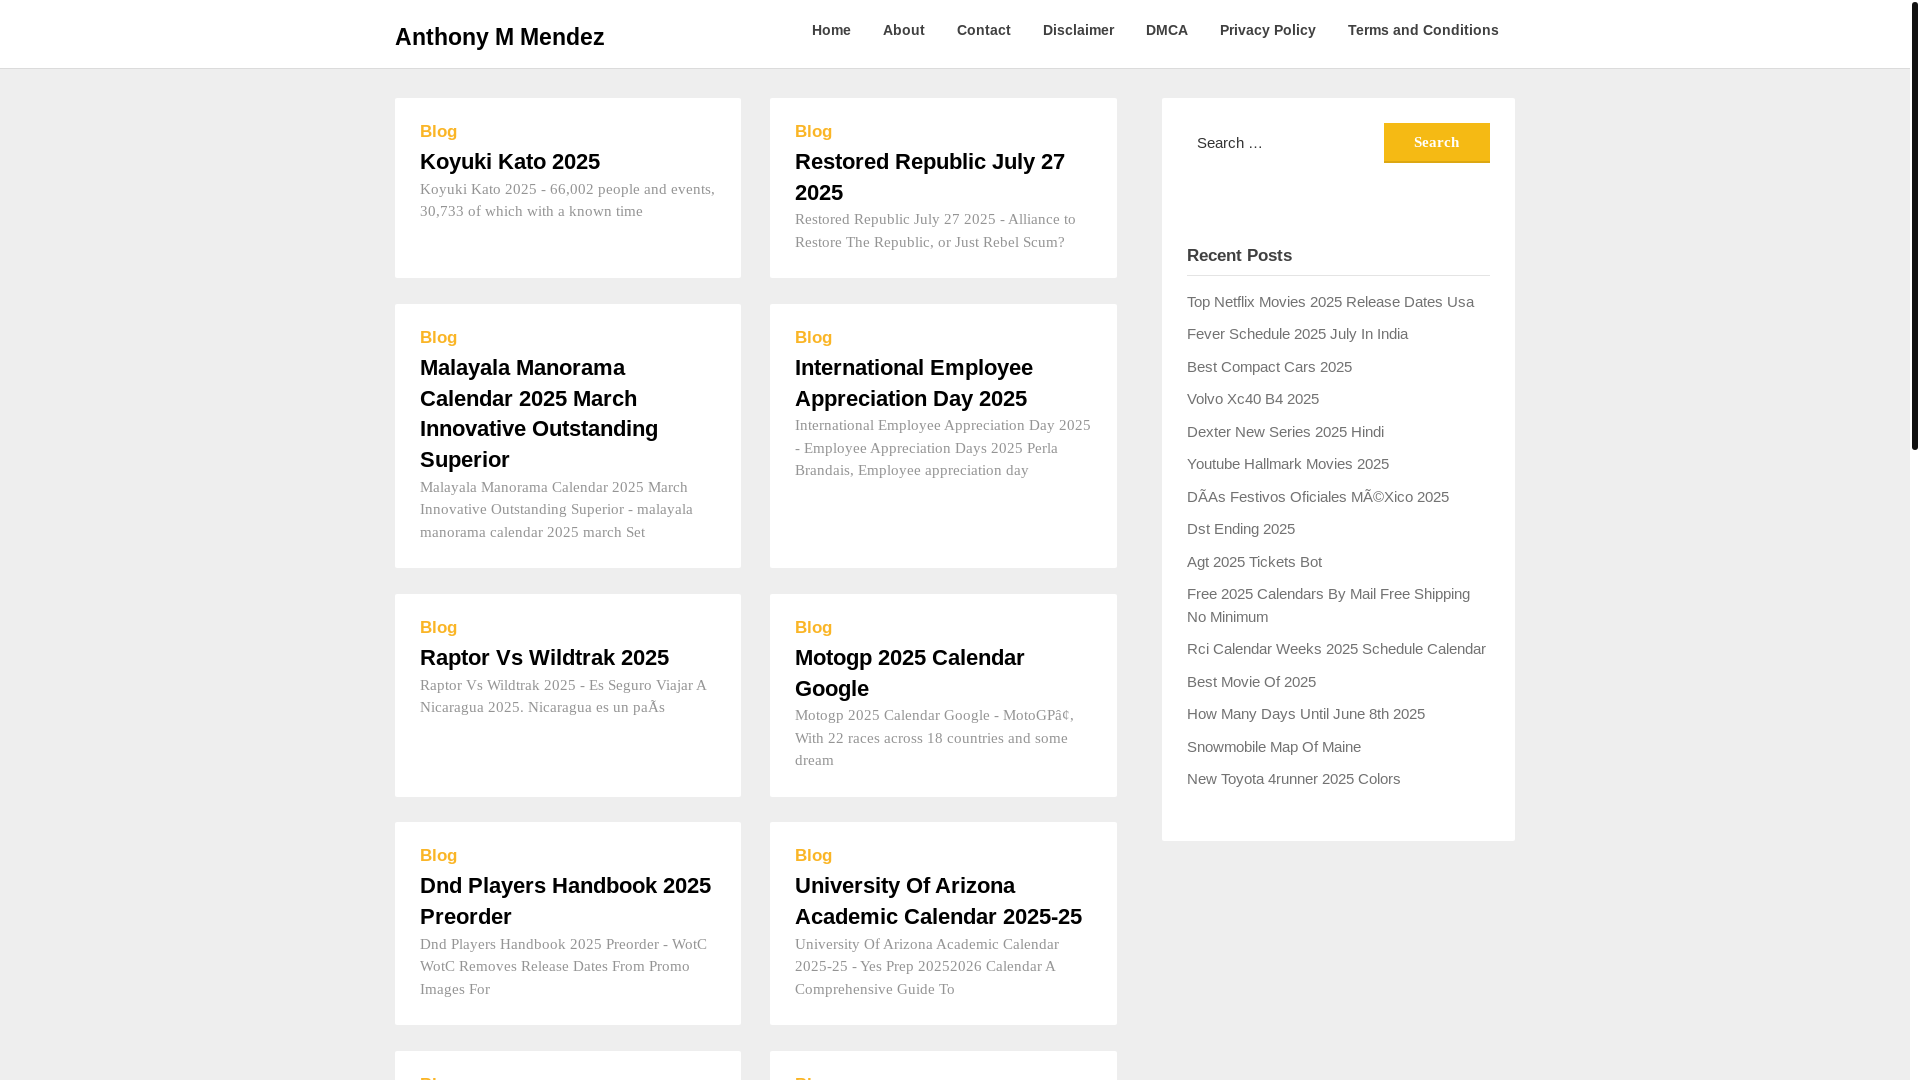1920x1080 pixels.
Task: Open Dnd Players Handbook 2025 Preorder post
Action: (x=565, y=901)
